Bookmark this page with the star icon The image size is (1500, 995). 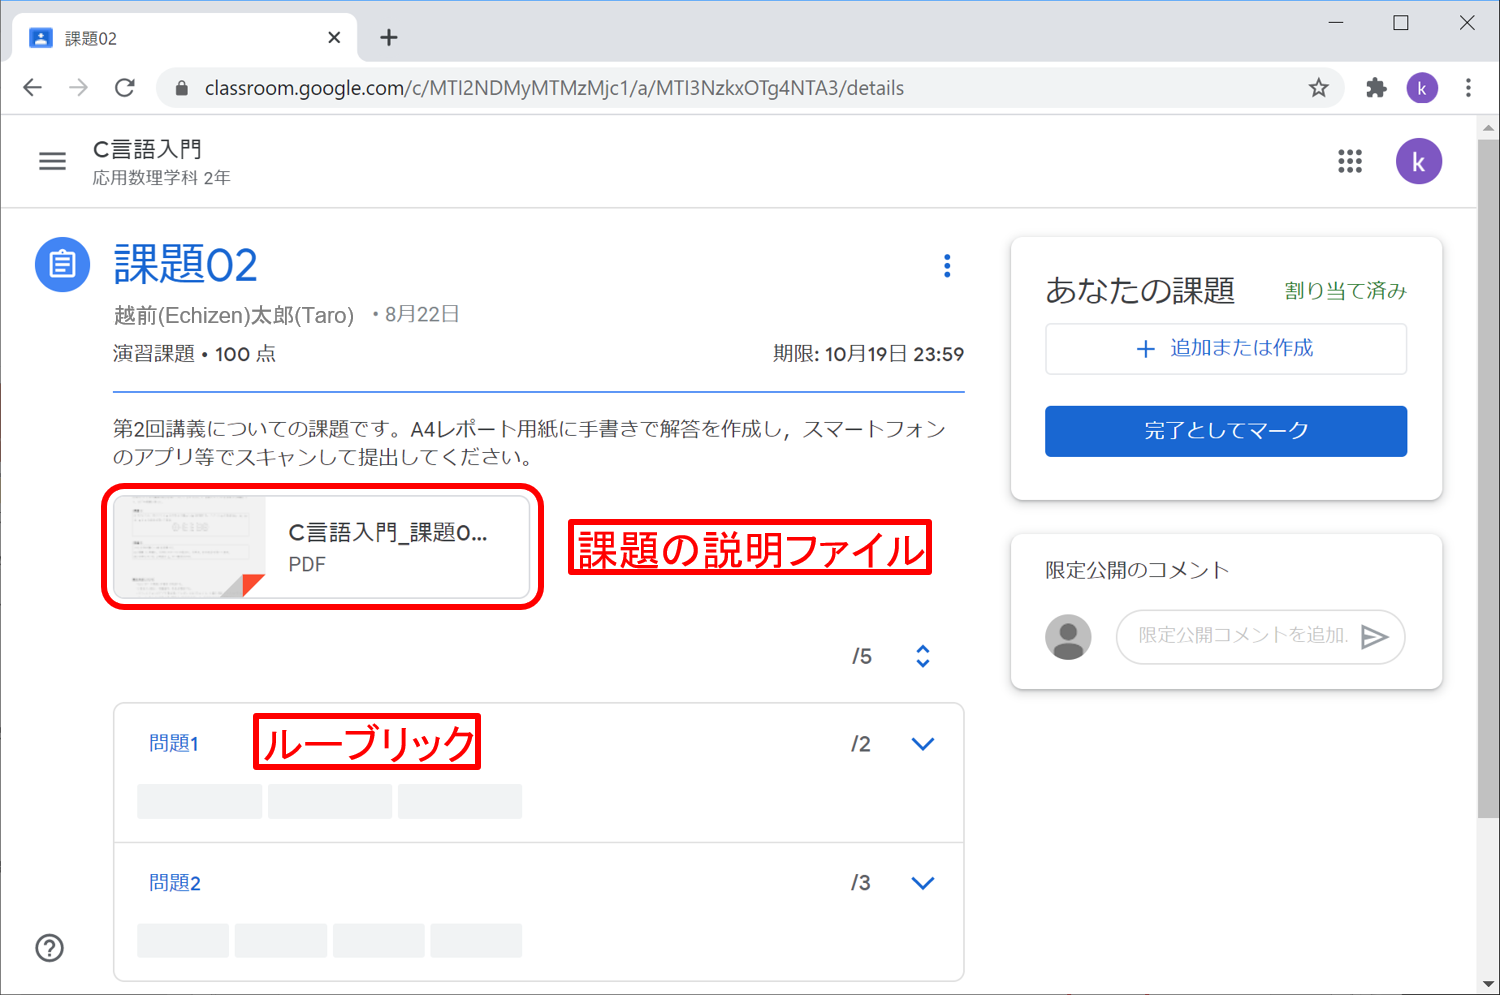point(1318,88)
